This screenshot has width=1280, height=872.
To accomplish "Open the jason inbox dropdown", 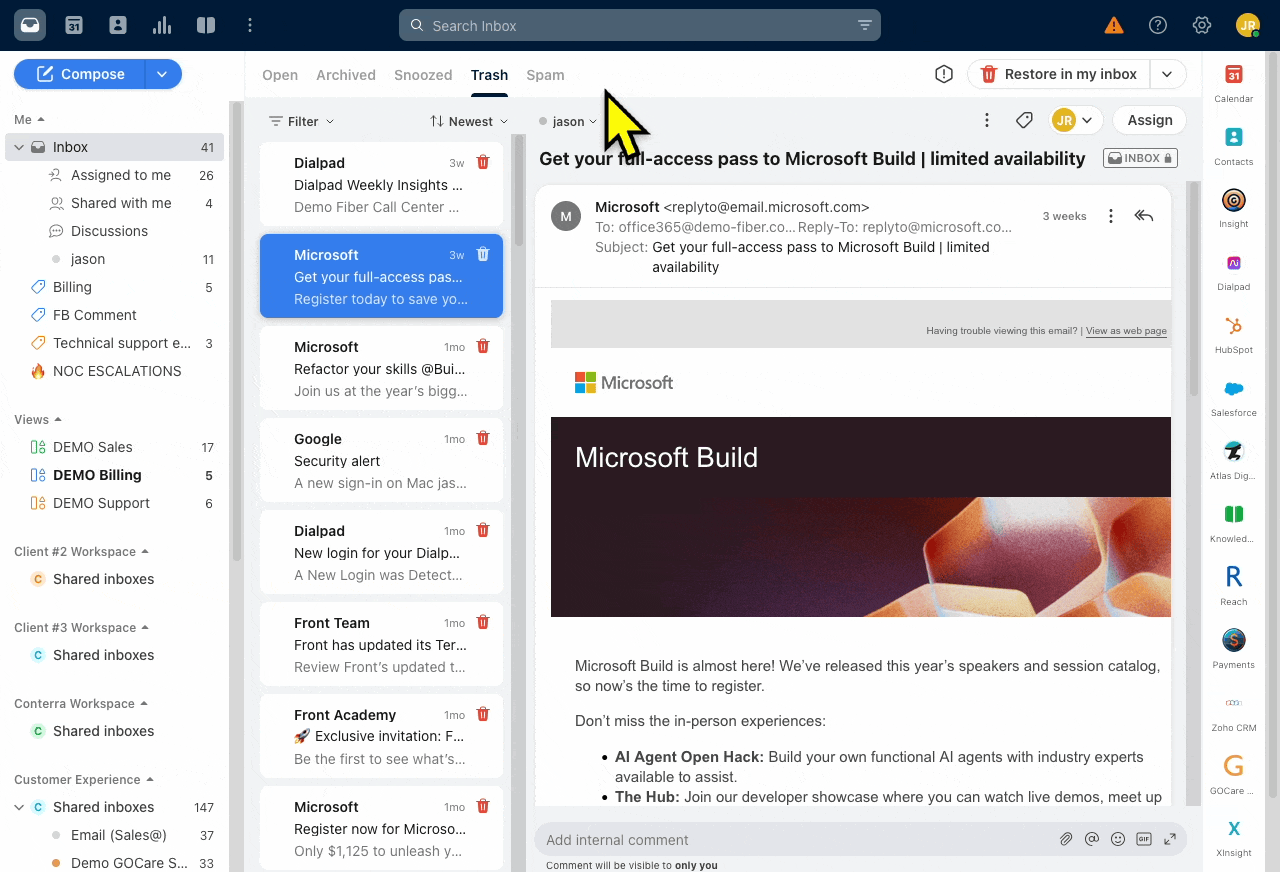I will (568, 121).
